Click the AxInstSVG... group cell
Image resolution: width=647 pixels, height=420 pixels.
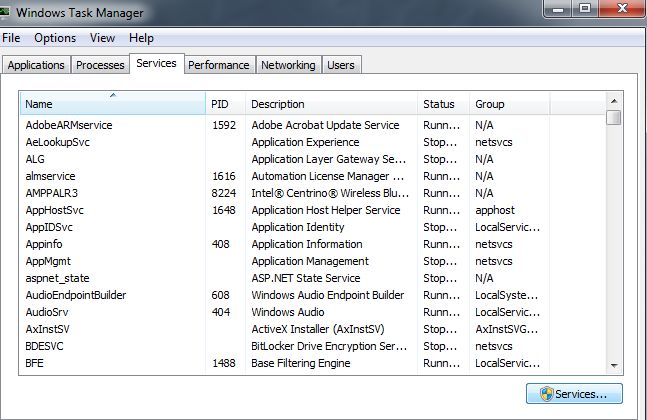[x=506, y=329]
